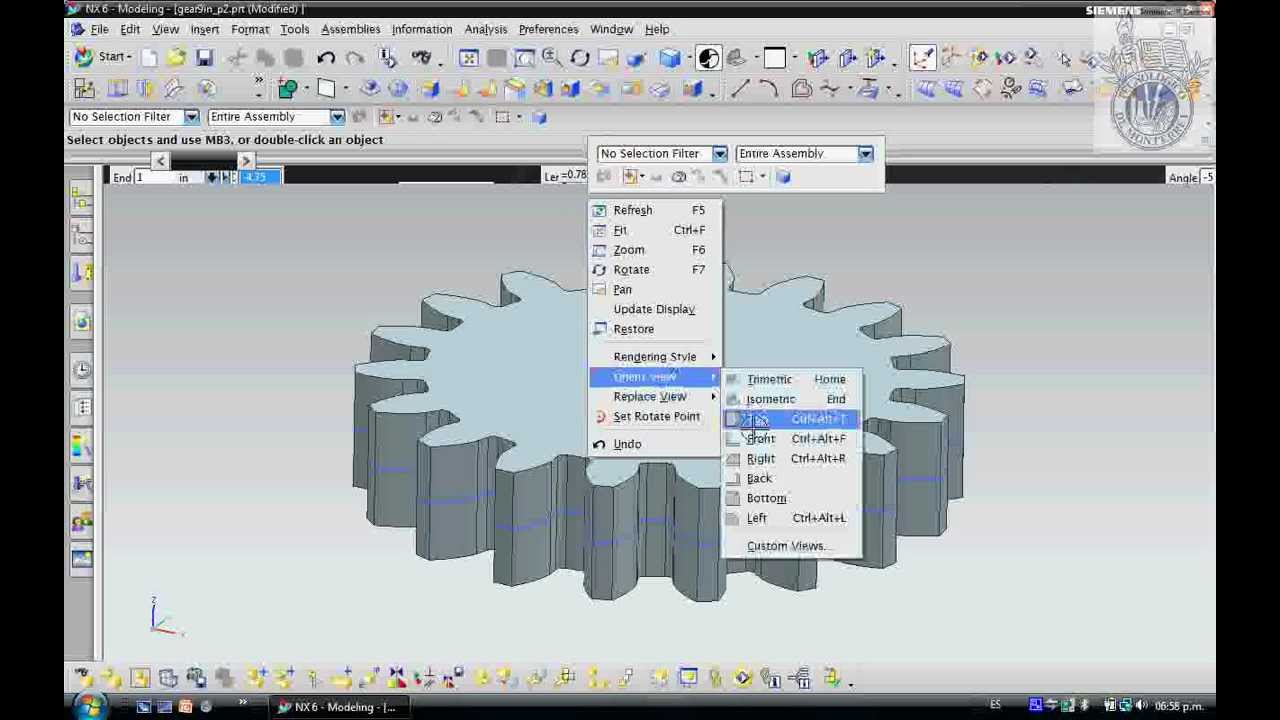Click the black-and-white face appearance icon
Viewport: 1280px width, 720px height.
709,58
